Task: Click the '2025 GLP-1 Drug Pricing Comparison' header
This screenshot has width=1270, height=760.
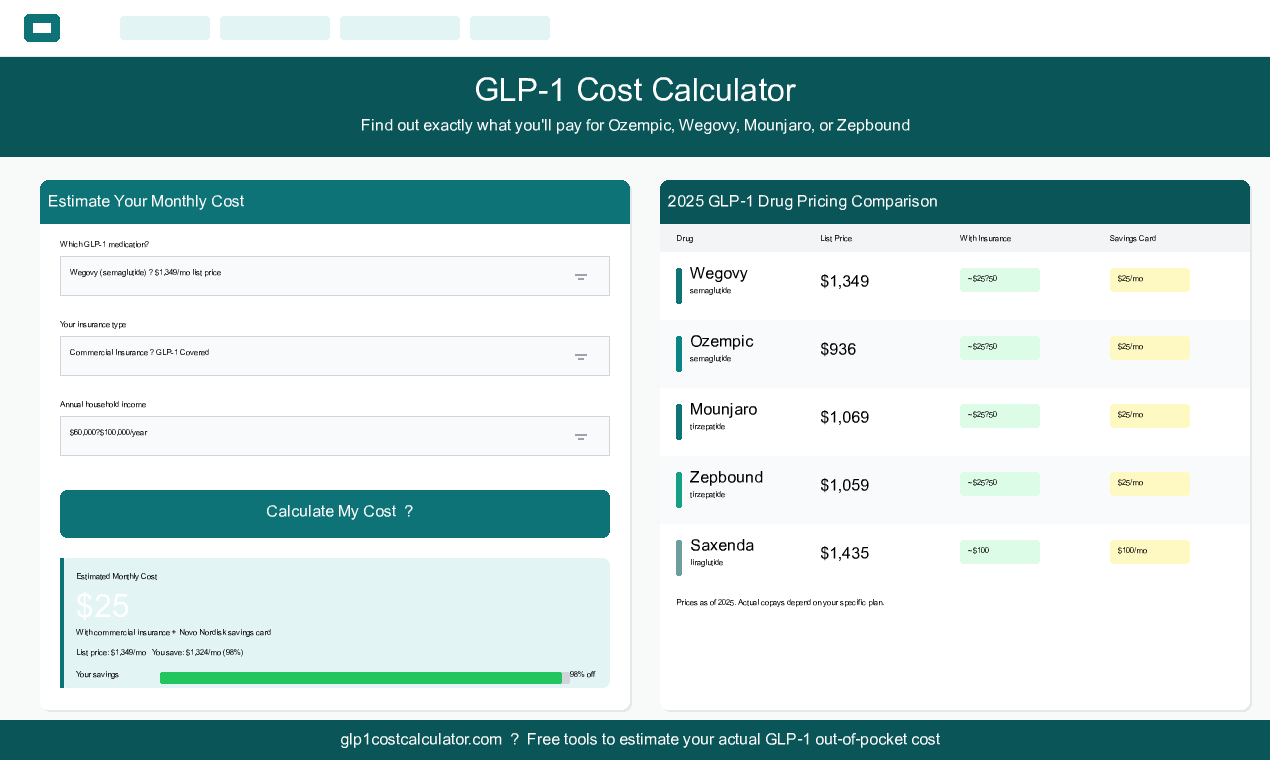Action: click(955, 202)
